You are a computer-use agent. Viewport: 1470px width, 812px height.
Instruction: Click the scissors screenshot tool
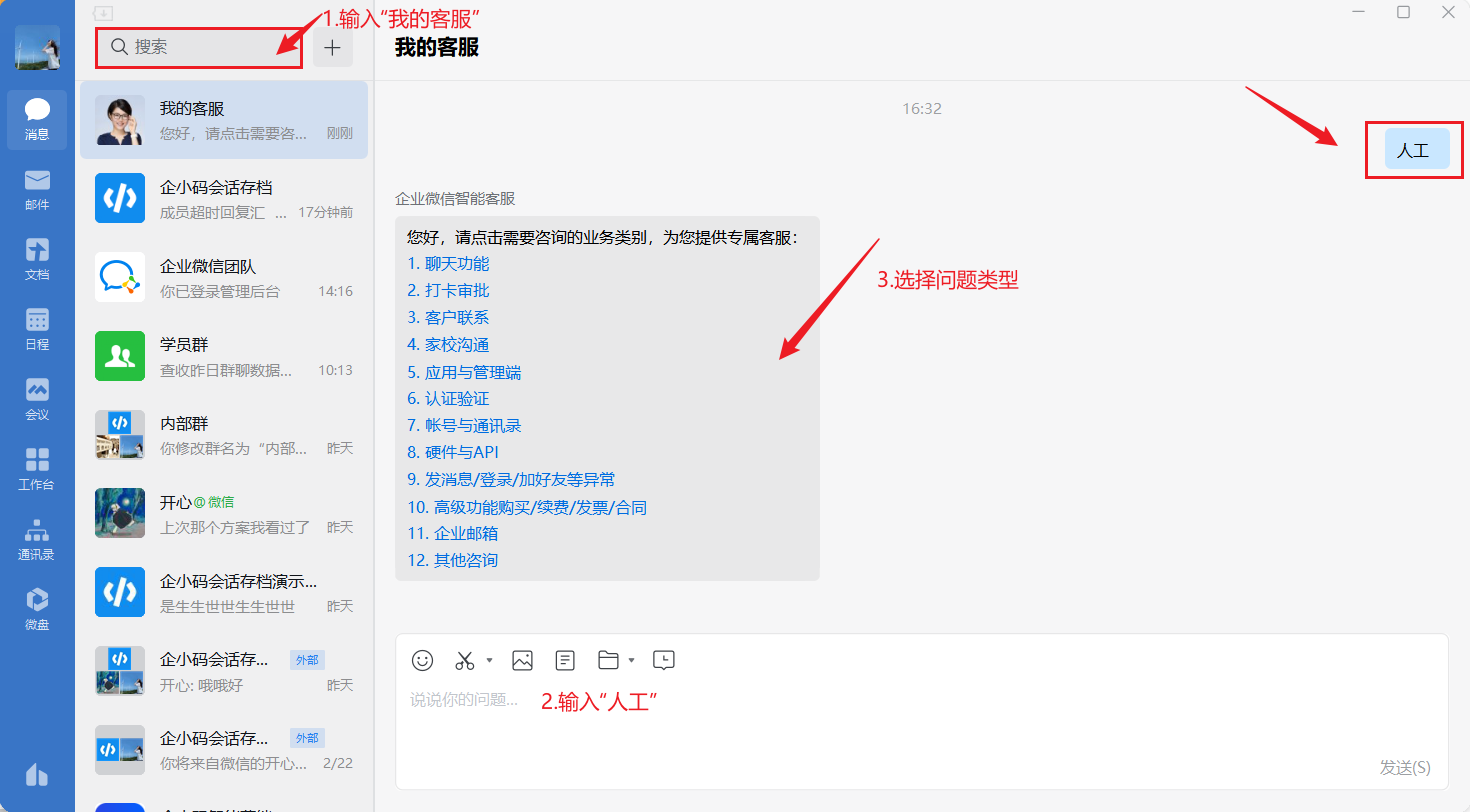click(465, 660)
